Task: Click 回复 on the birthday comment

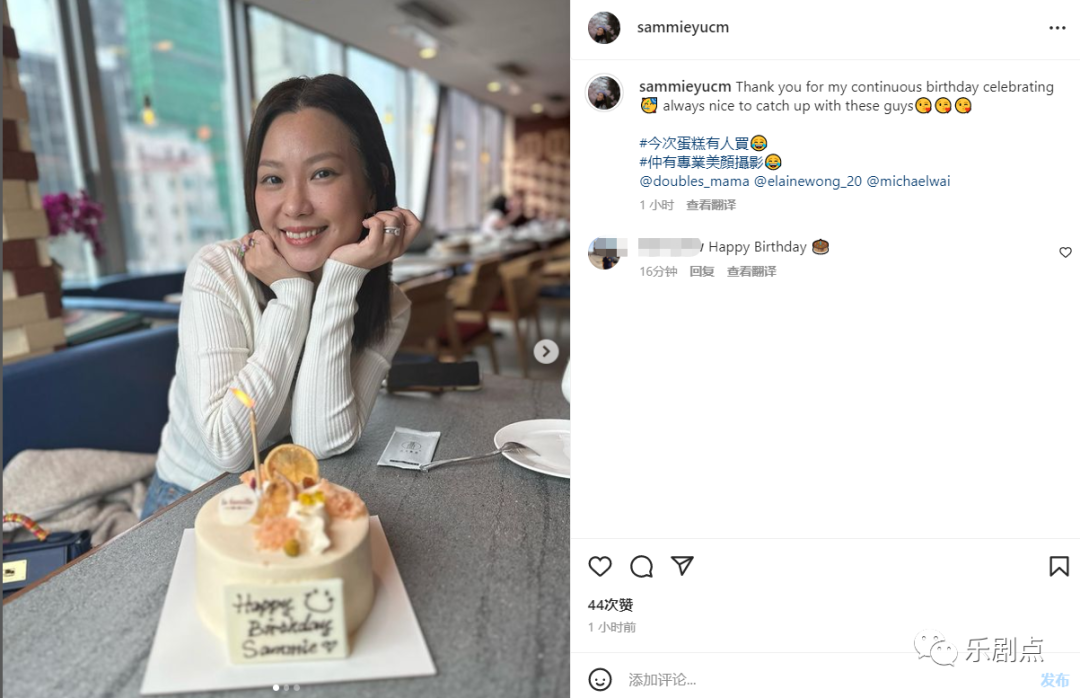Action: [702, 271]
